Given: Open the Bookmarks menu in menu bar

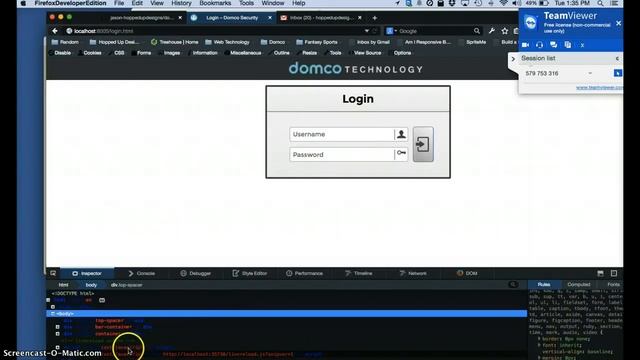Looking at the screenshot, I should click(x=215, y=3).
